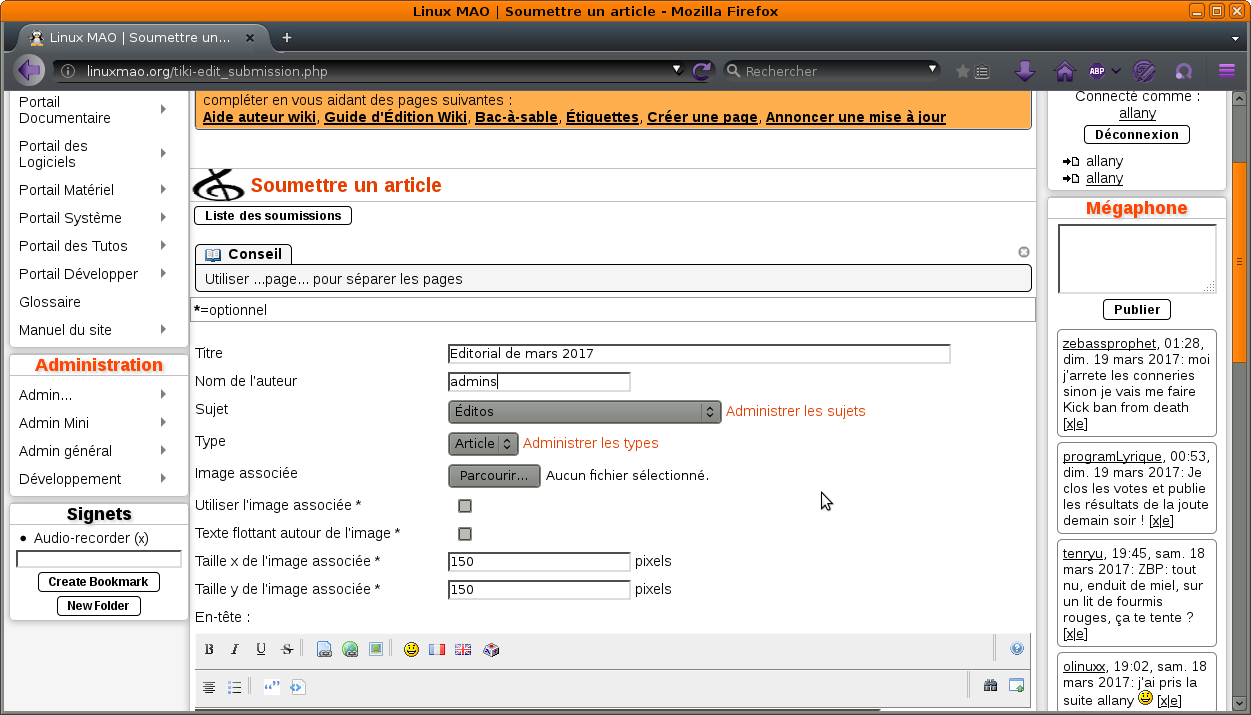
Task: Insert a code block via toolbar icon
Action: (x=297, y=687)
